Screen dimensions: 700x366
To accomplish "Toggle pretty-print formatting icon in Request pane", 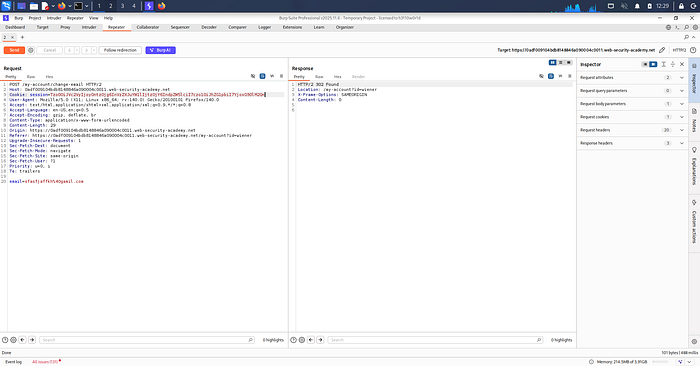I will pos(262,76).
